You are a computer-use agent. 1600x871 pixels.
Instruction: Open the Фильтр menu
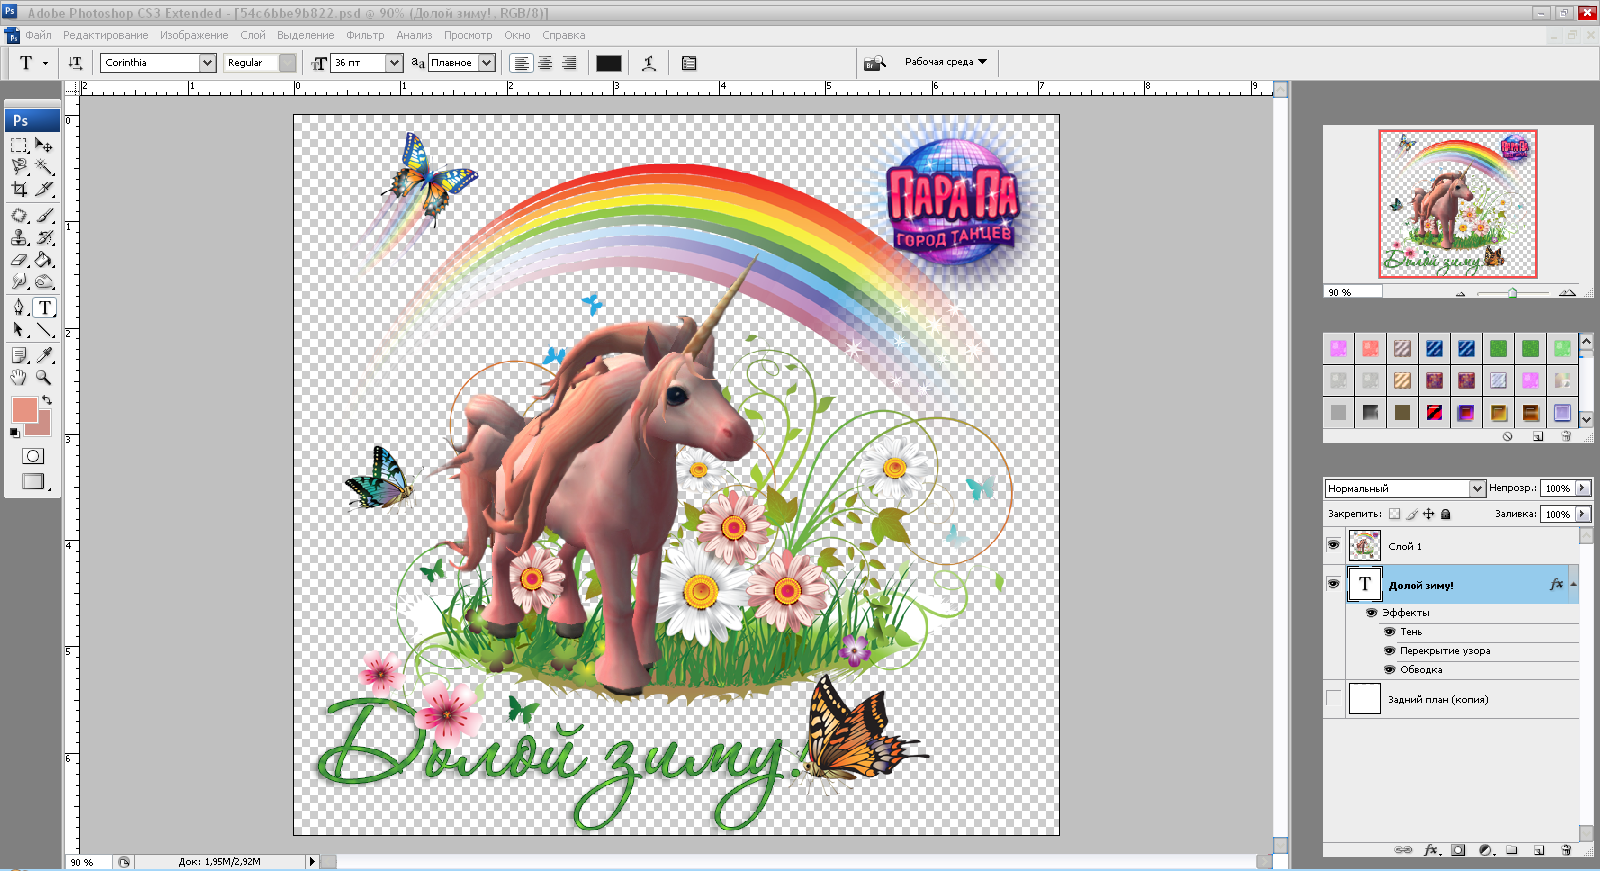(x=365, y=35)
